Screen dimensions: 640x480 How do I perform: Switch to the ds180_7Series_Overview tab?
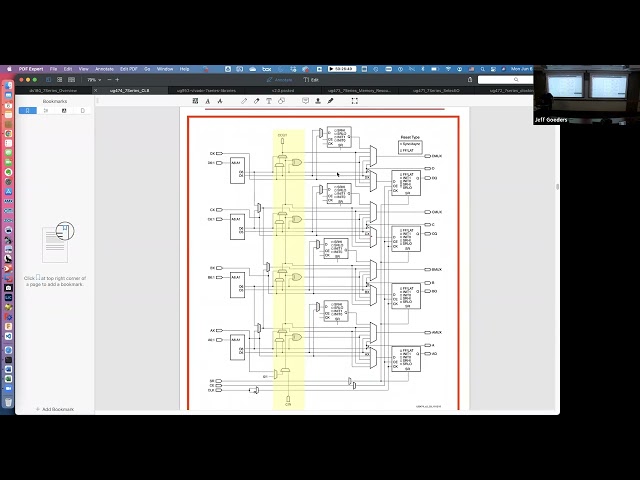[x=53, y=90]
